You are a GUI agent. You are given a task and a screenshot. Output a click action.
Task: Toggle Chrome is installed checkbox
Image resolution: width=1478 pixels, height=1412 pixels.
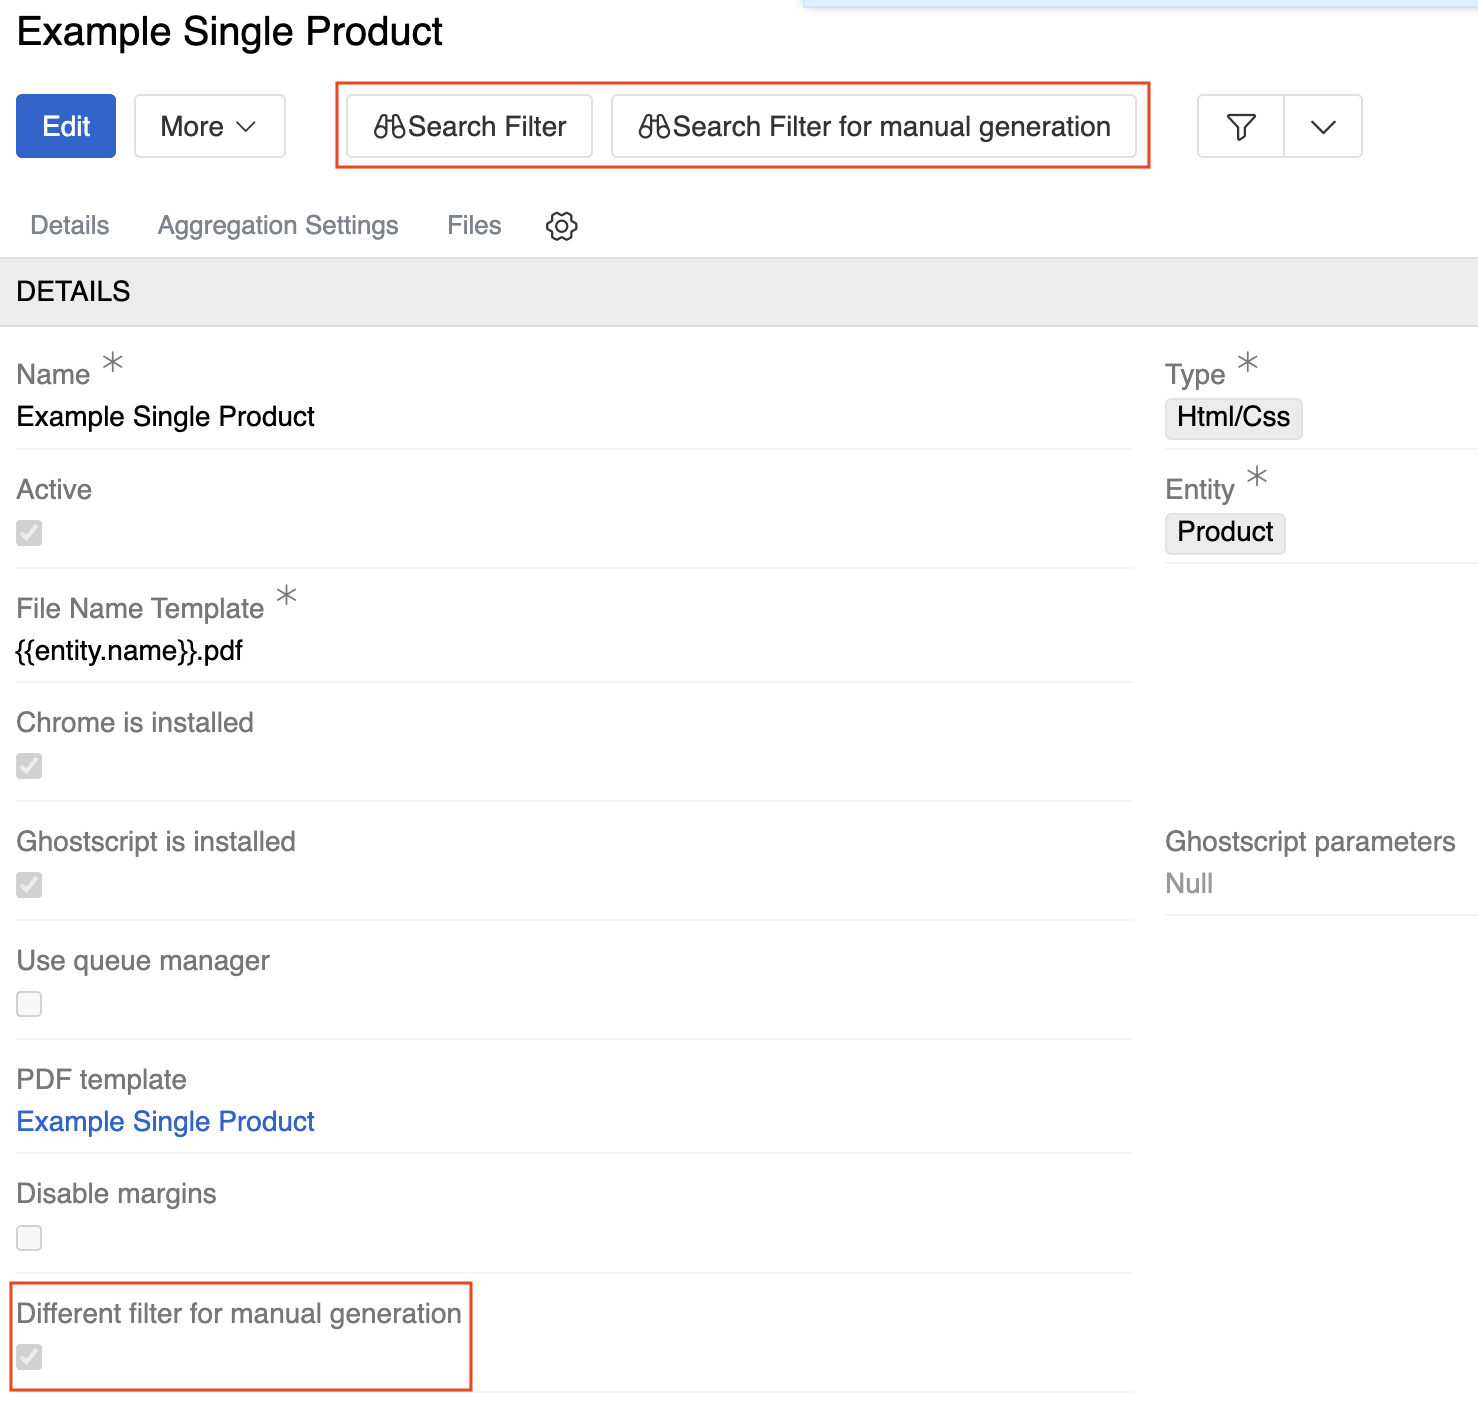tap(30, 766)
